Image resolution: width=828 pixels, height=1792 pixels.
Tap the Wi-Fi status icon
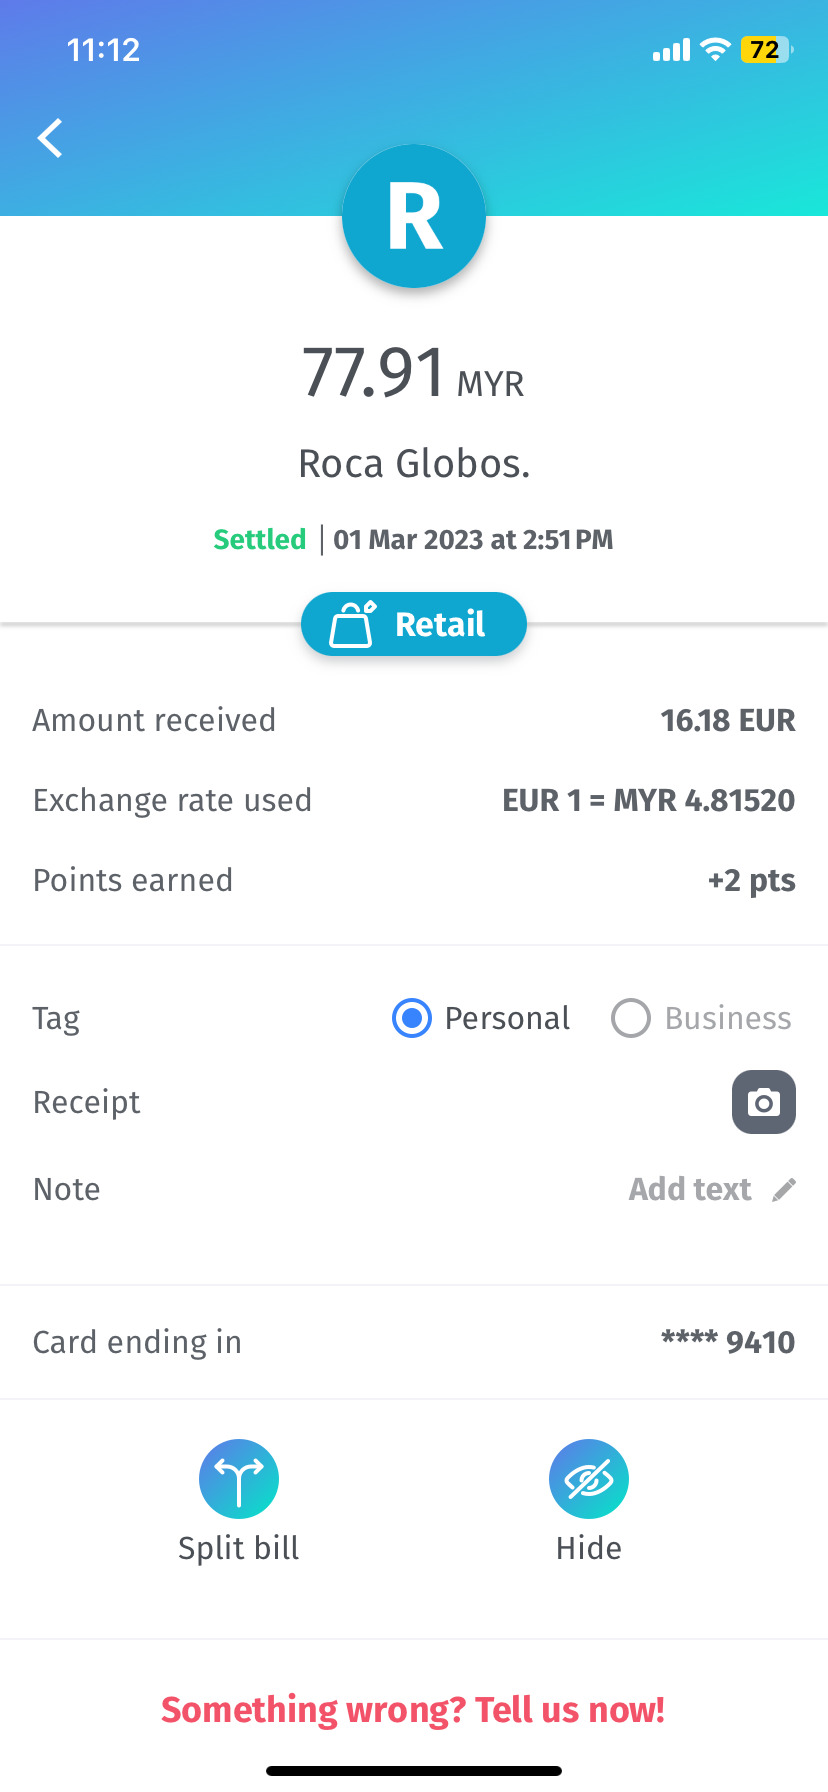click(715, 50)
